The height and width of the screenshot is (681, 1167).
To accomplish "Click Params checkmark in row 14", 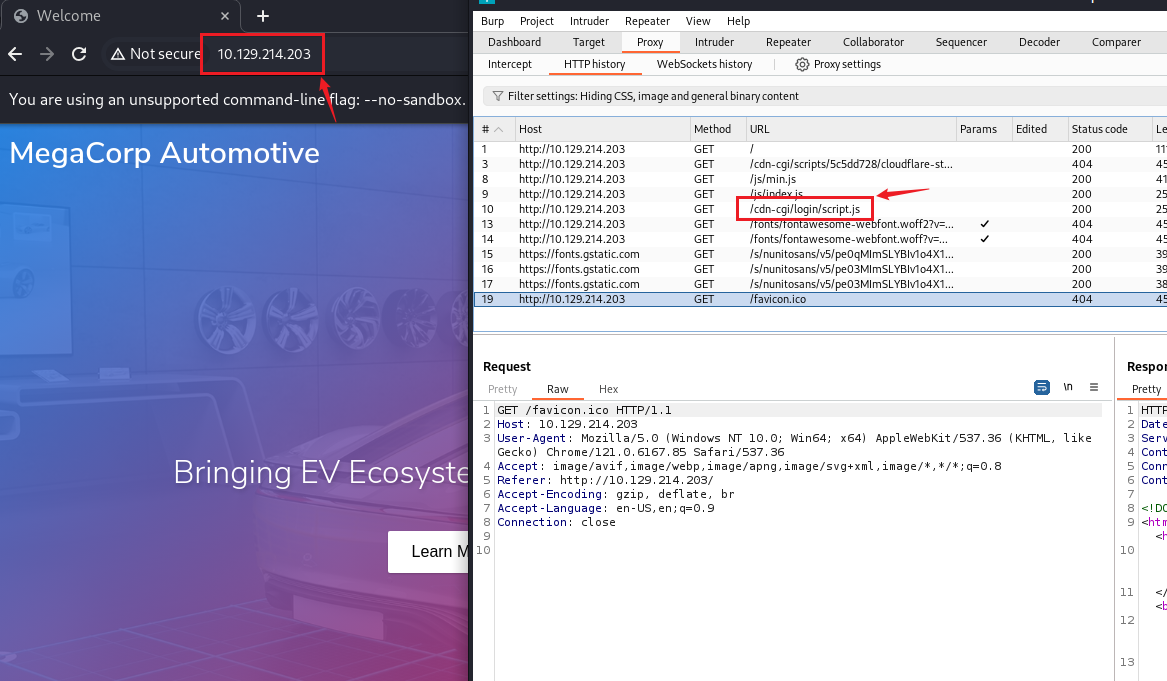I will [985, 239].
